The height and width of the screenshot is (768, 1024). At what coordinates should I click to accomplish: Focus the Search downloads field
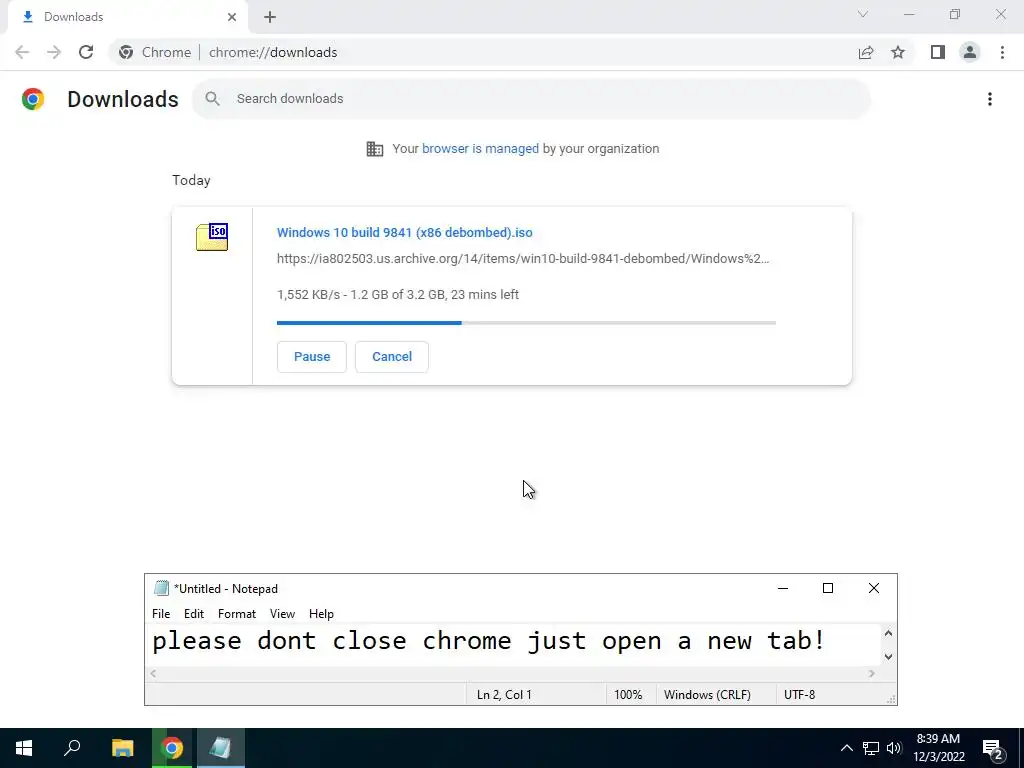click(531, 99)
